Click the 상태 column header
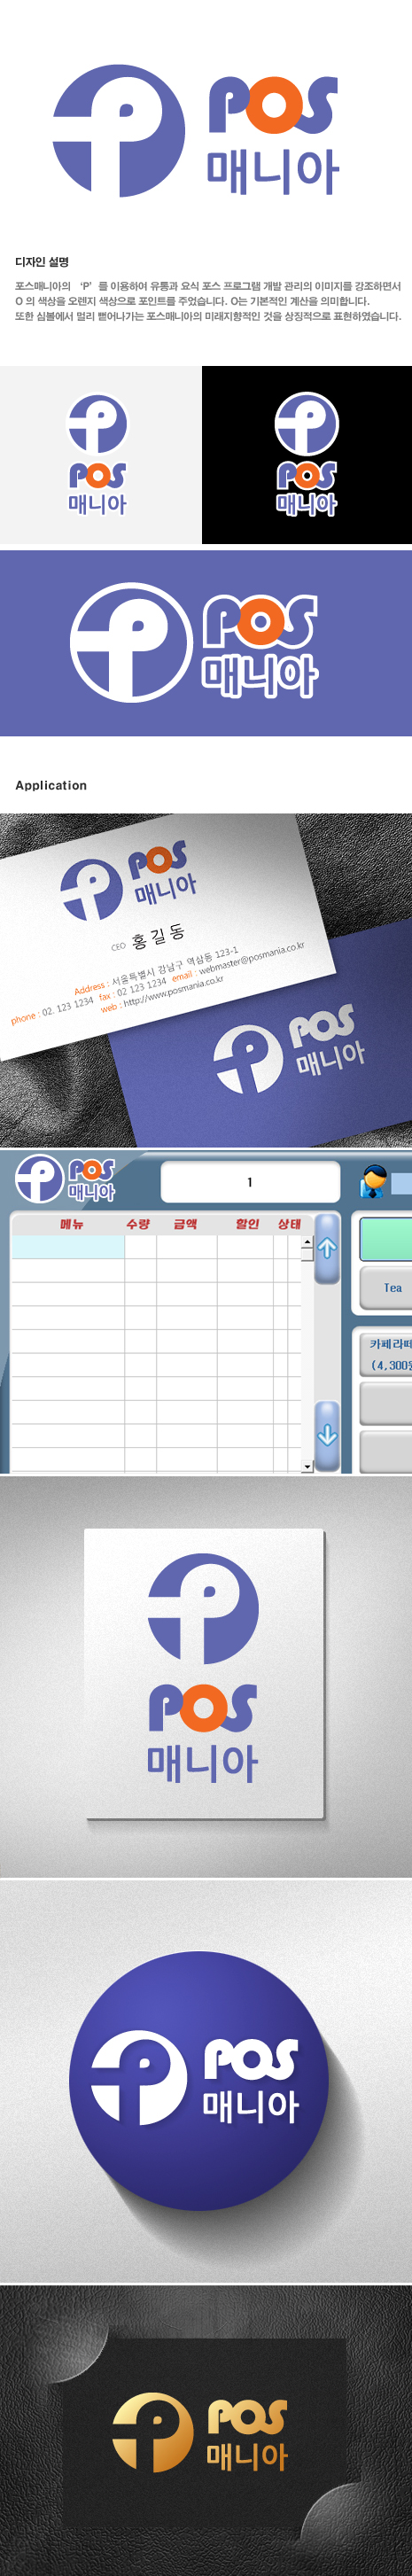 [x=289, y=1224]
